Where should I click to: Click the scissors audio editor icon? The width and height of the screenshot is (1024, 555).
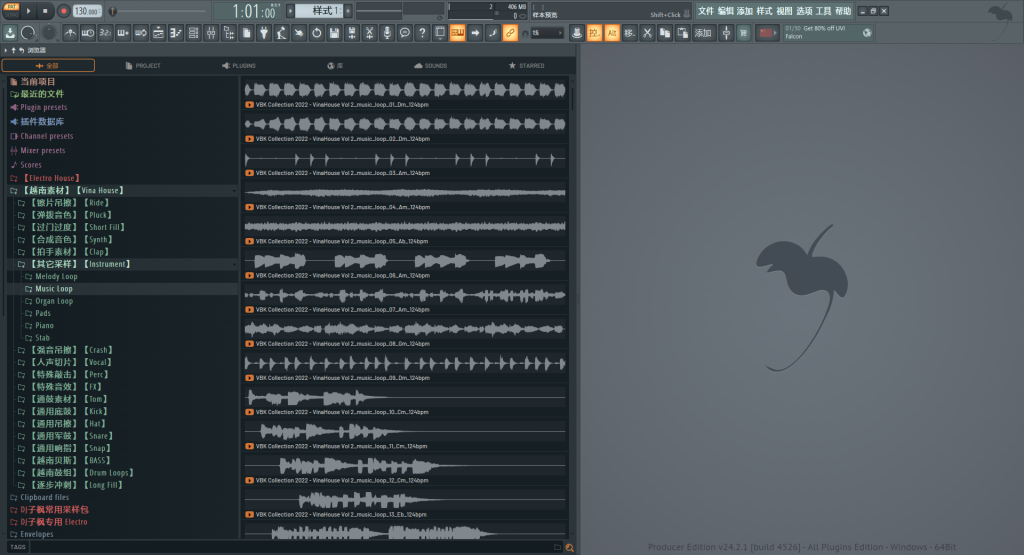pos(370,33)
